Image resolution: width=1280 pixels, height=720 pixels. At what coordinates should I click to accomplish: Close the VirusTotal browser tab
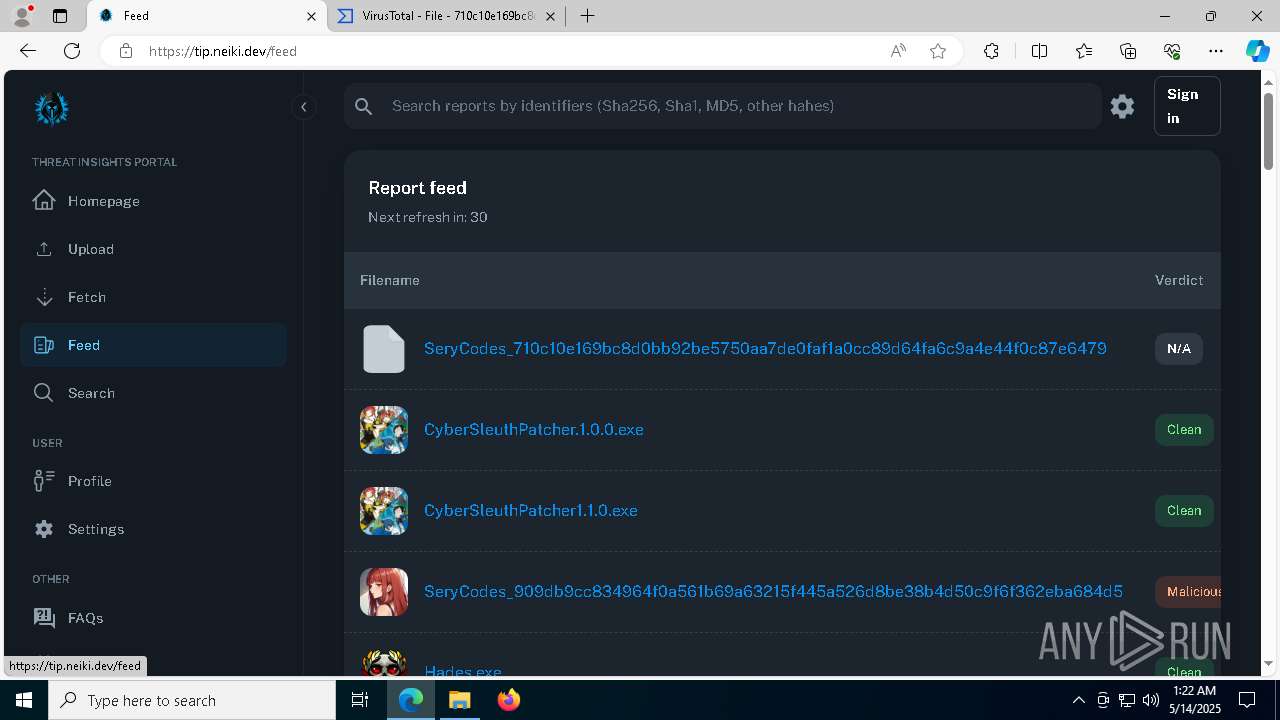(551, 16)
